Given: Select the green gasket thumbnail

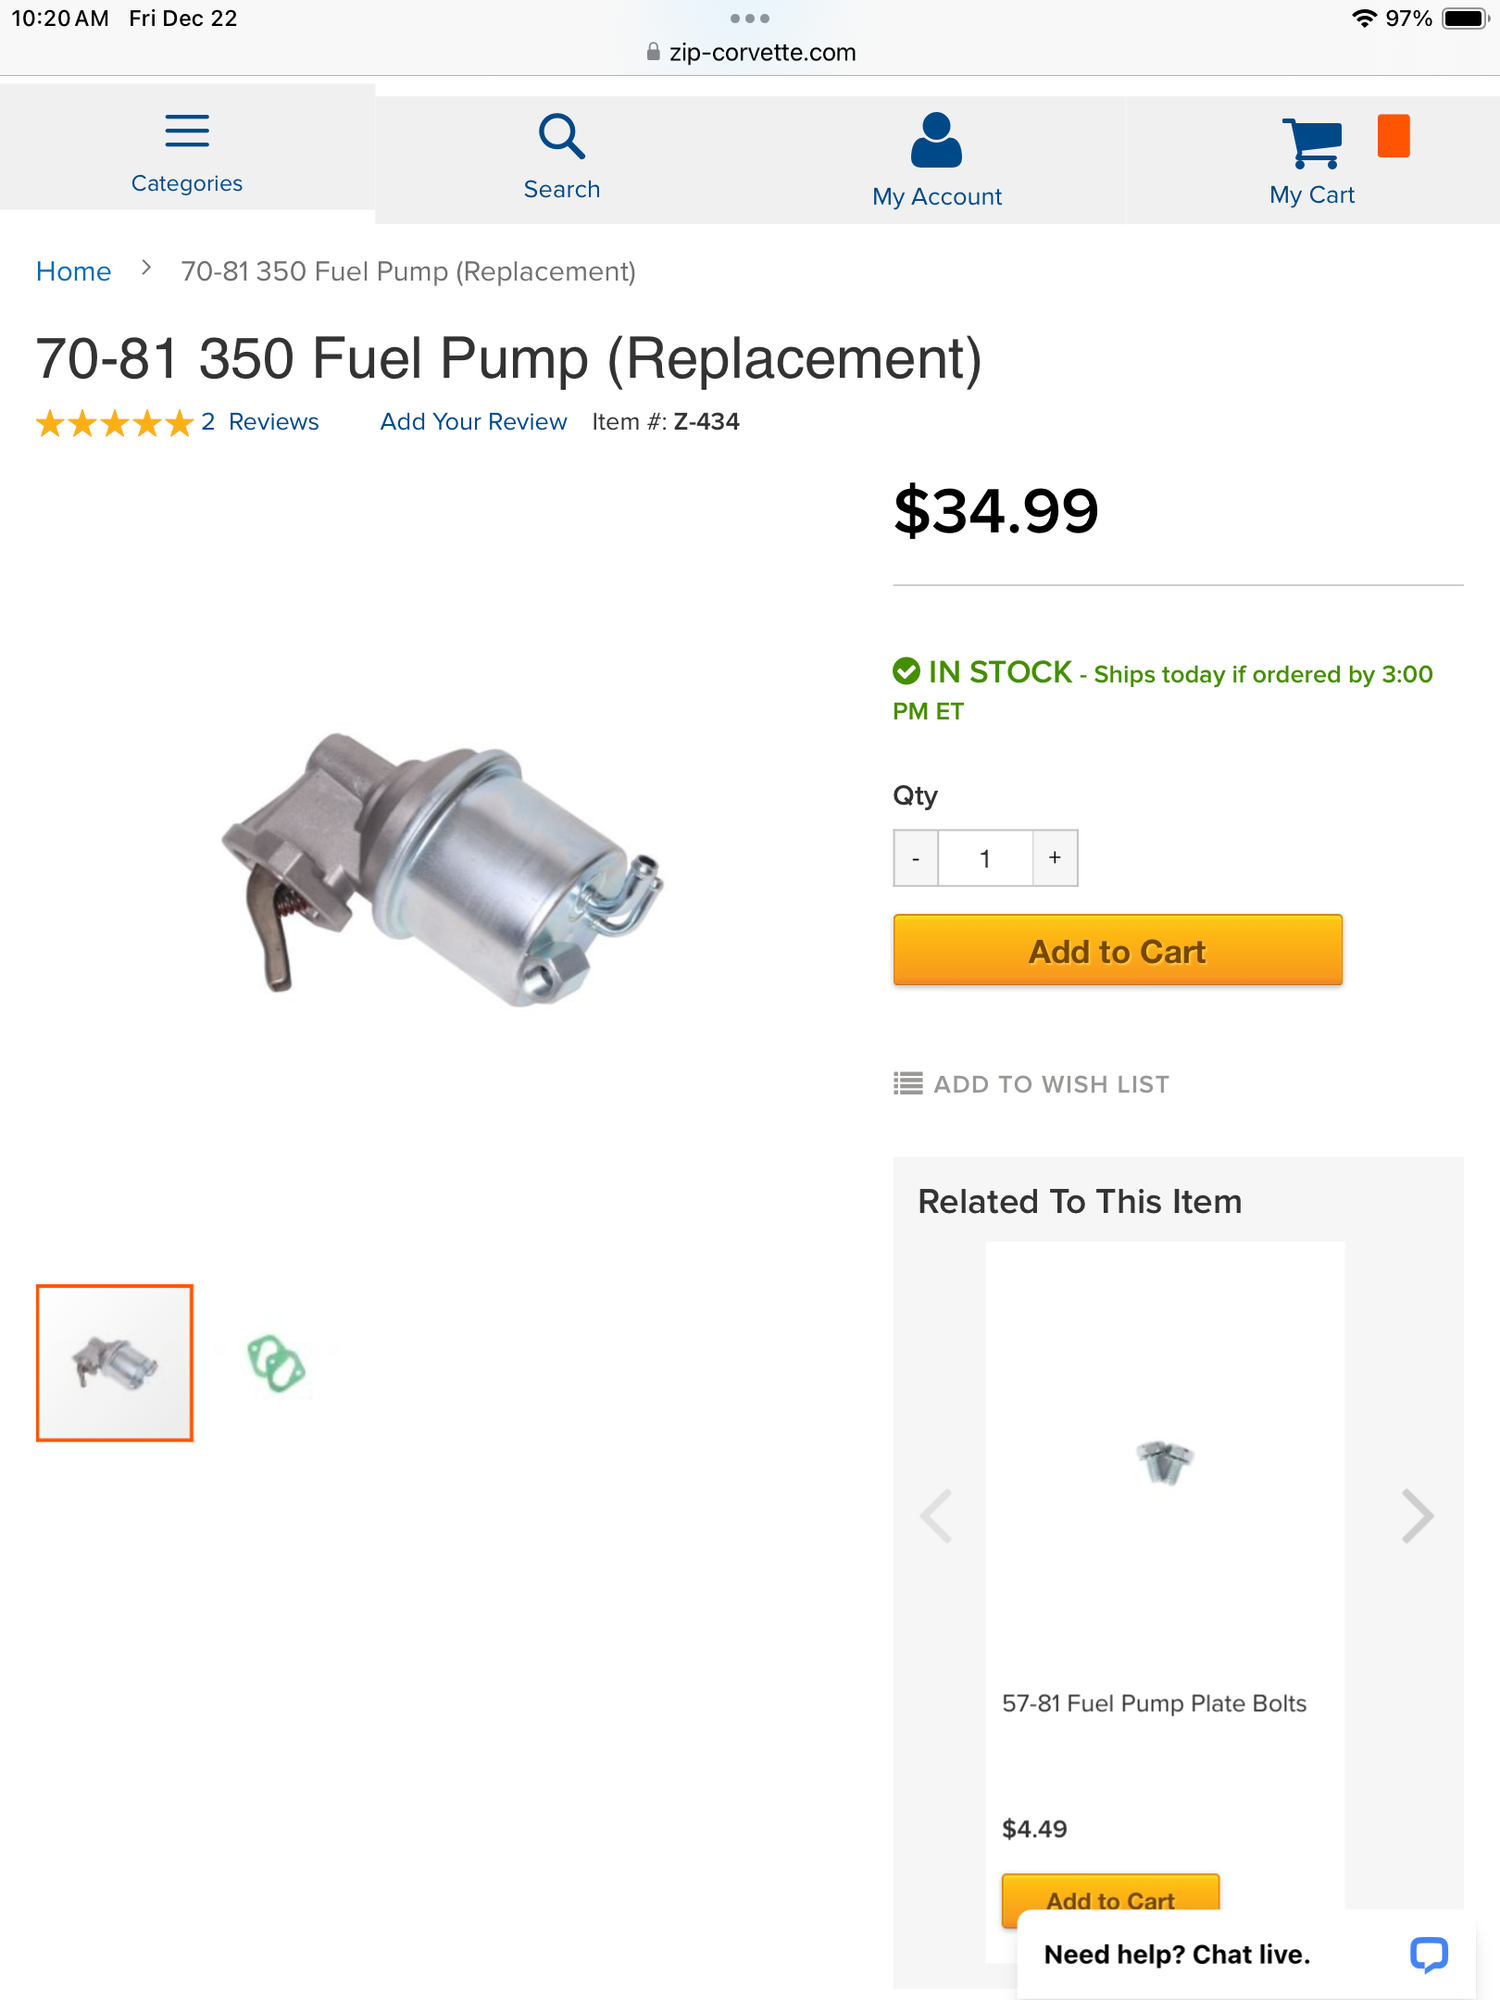Looking at the screenshot, I should click(277, 1363).
